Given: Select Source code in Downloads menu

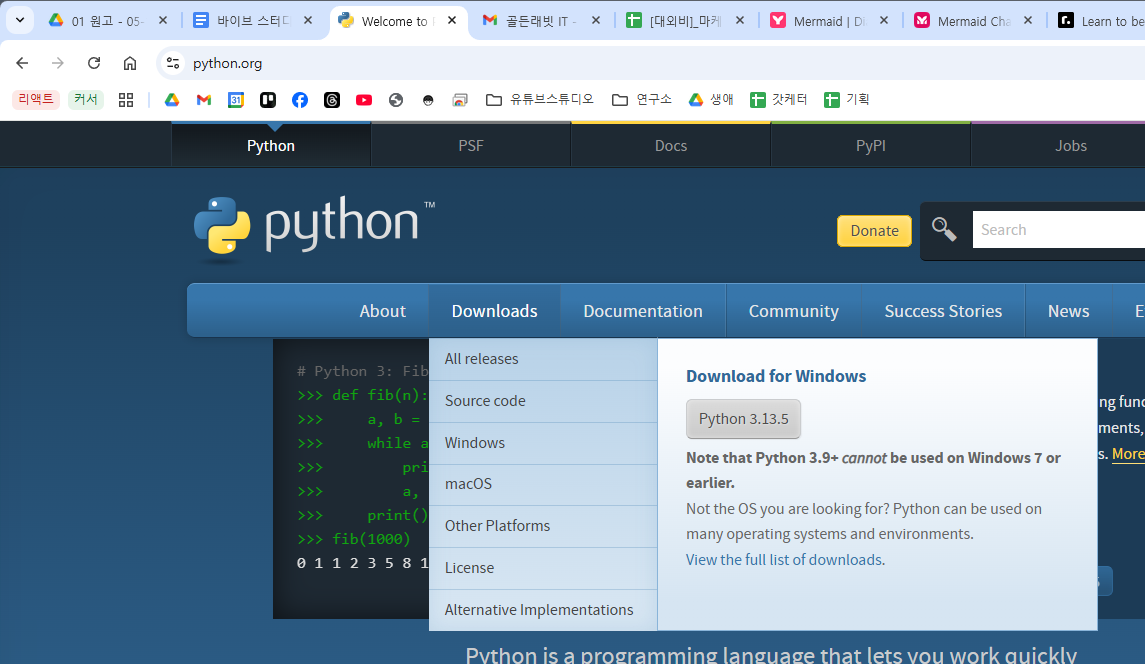Looking at the screenshot, I should [x=543, y=401].
